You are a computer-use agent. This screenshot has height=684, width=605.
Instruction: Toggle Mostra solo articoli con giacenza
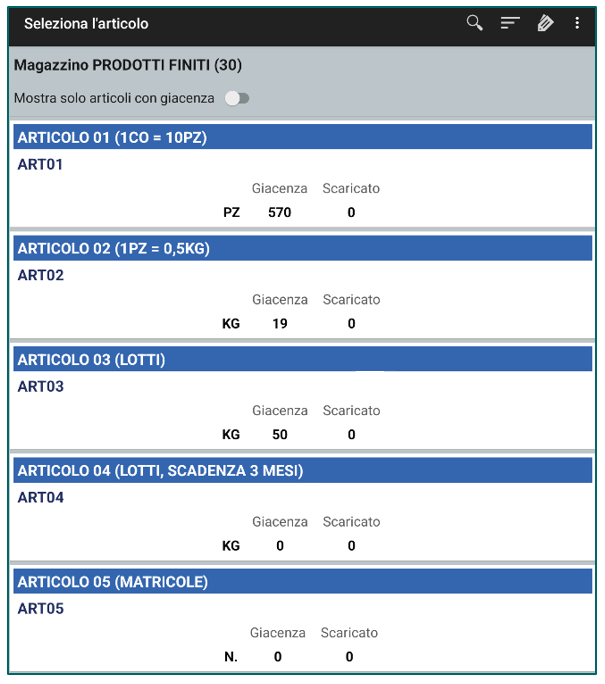tap(236, 99)
